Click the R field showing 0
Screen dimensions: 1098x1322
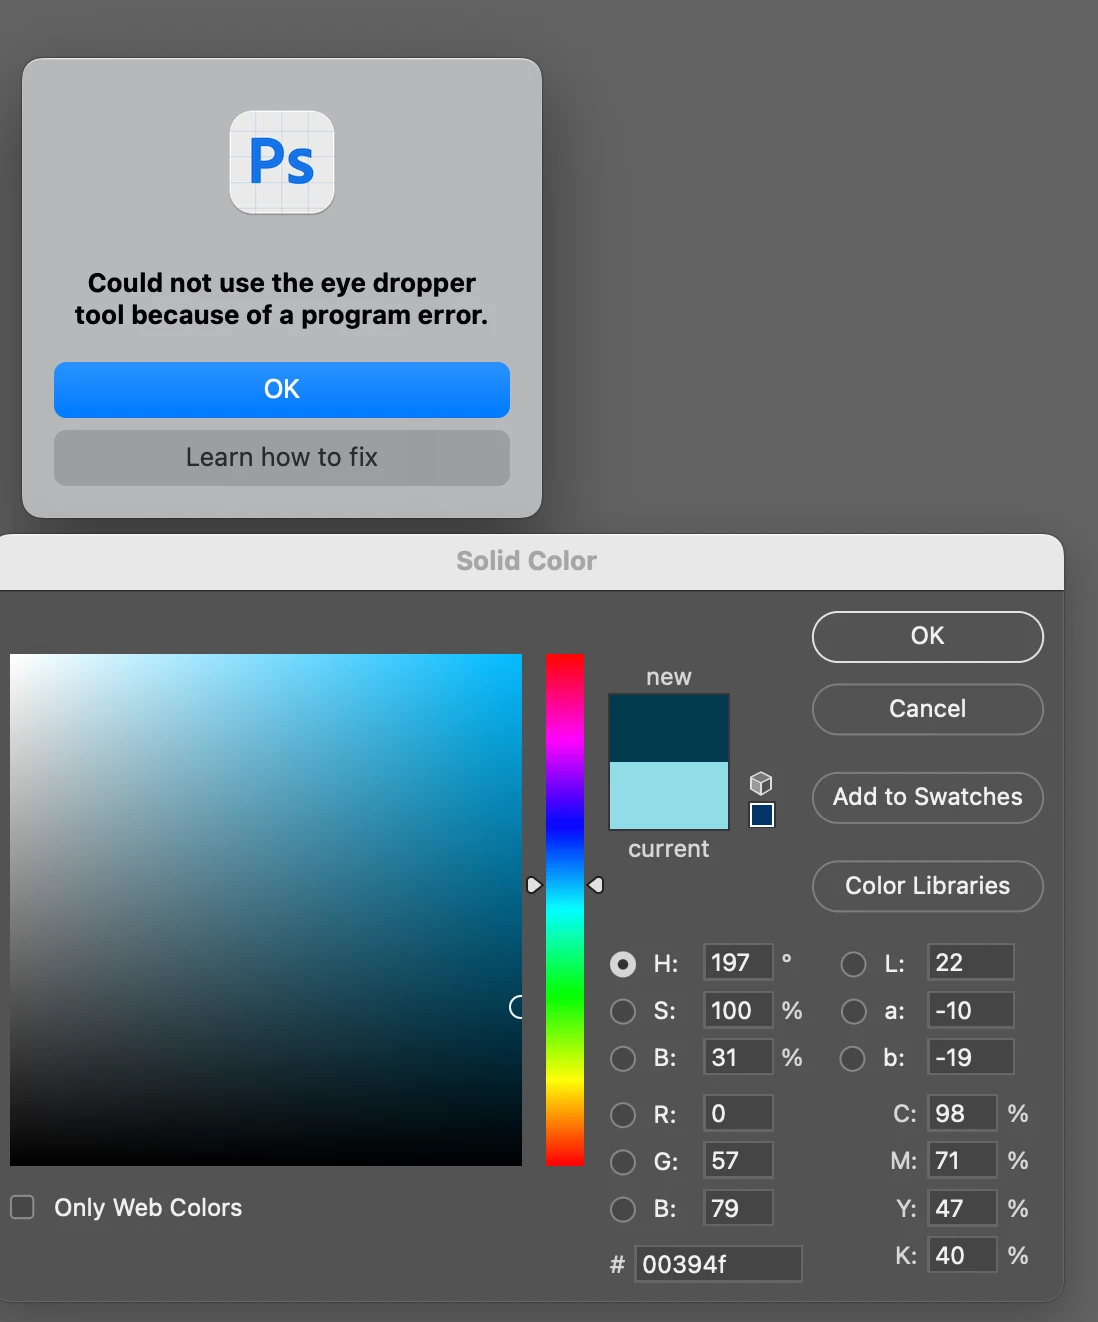(x=738, y=1113)
